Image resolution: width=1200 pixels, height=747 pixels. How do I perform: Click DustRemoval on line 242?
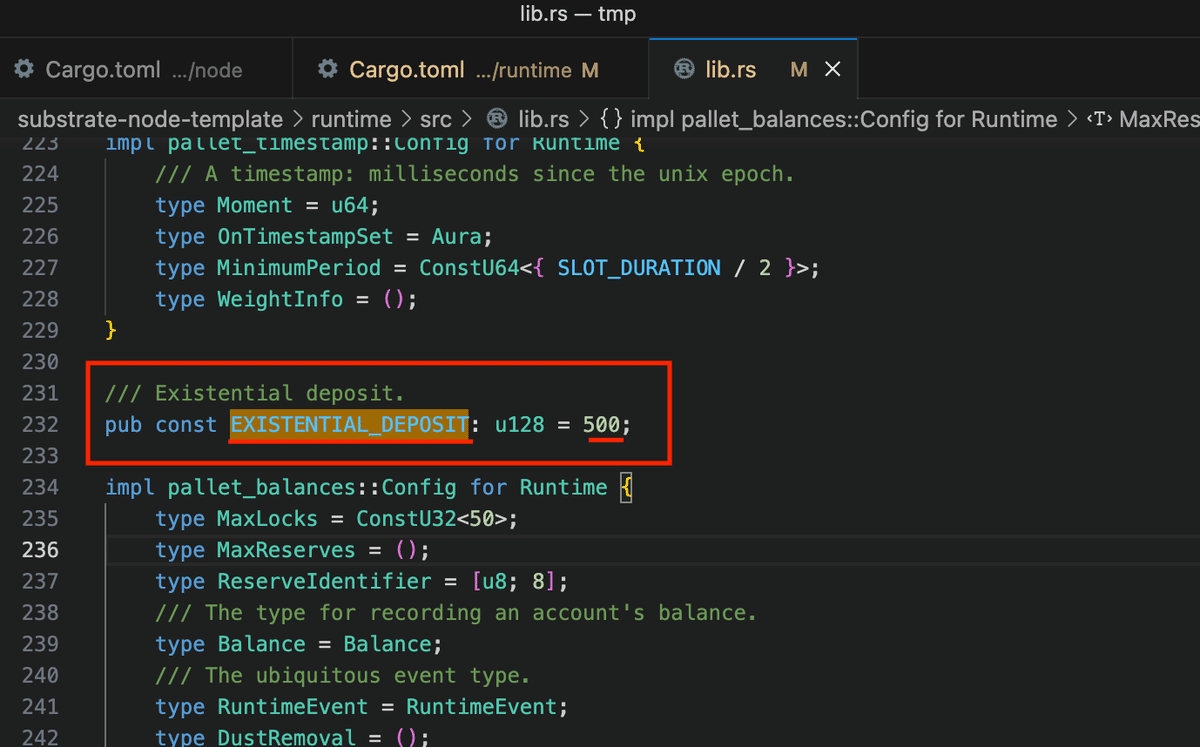click(286, 737)
